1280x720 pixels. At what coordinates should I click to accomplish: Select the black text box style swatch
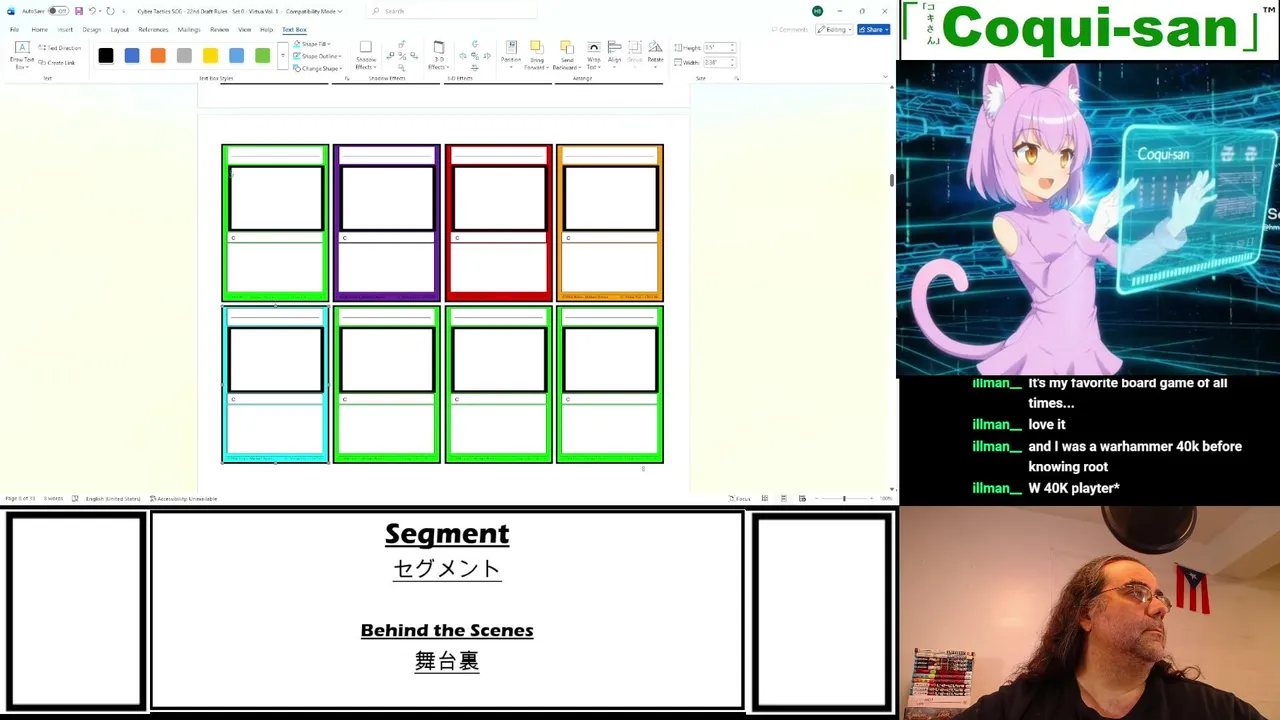pos(106,56)
